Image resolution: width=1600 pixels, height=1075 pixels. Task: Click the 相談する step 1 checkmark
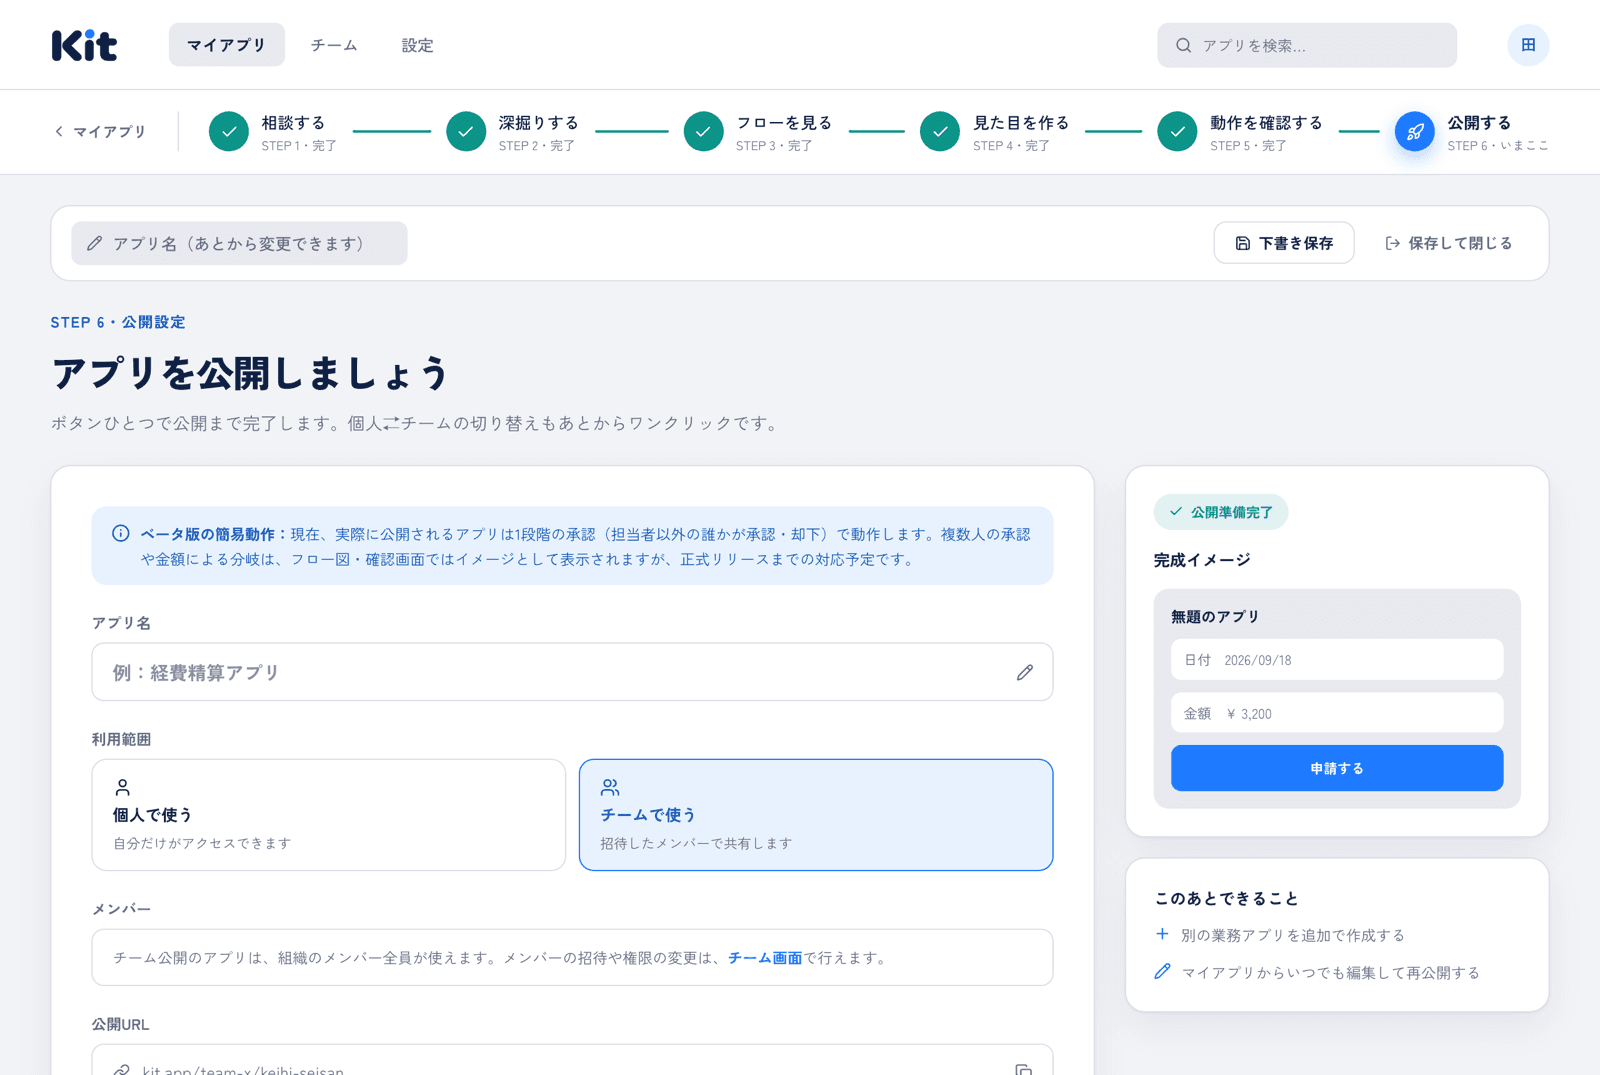pos(229,131)
